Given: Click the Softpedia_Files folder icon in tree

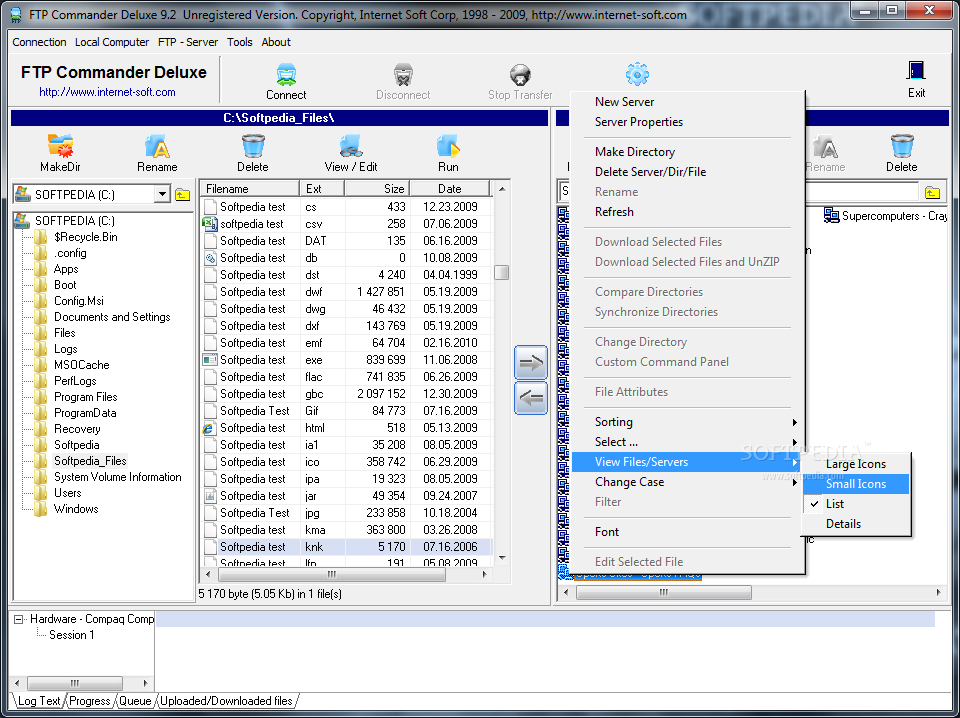Looking at the screenshot, I should [x=41, y=461].
